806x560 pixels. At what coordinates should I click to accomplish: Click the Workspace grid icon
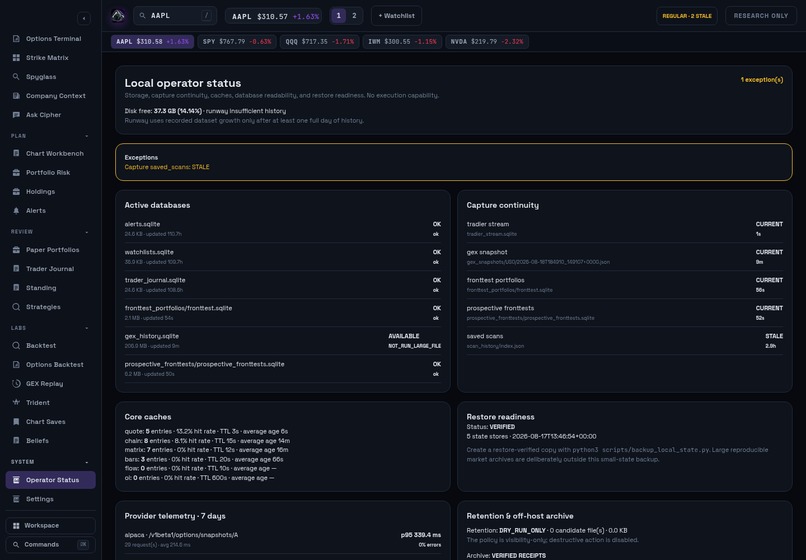tap(16, 526)
